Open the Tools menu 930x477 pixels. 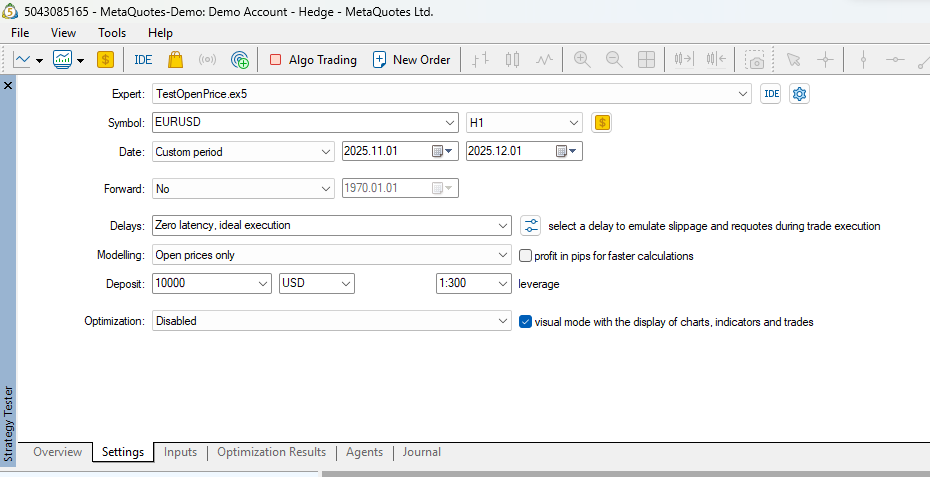point(112,33)
